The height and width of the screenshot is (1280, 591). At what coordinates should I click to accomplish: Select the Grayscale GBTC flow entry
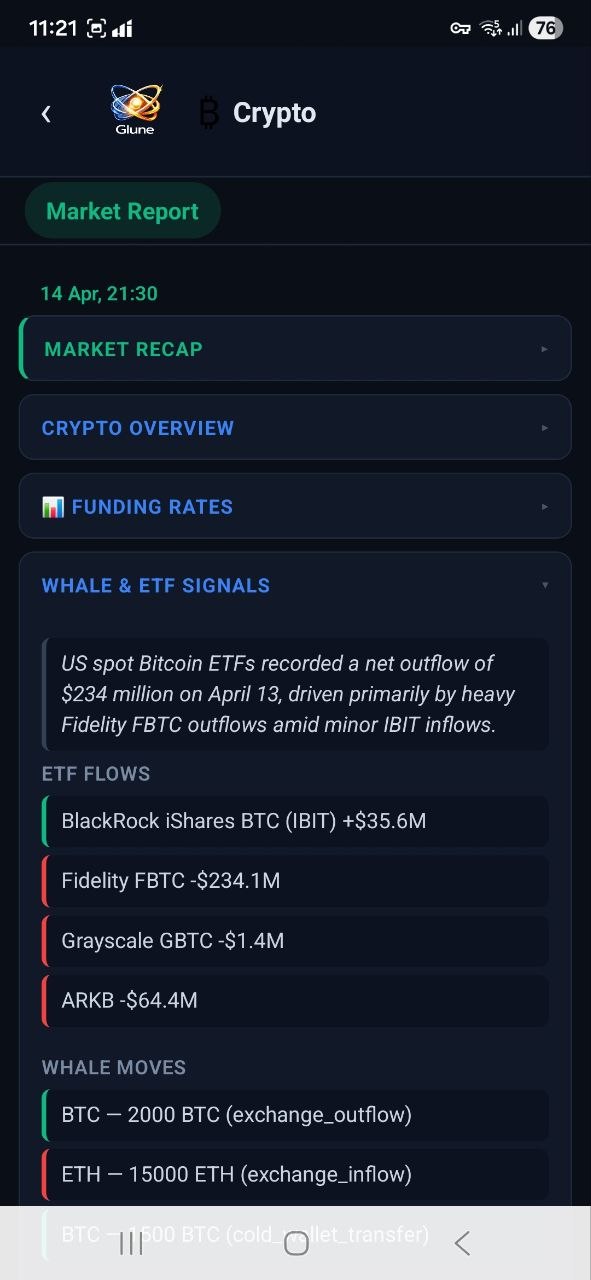tap(295, 941)
